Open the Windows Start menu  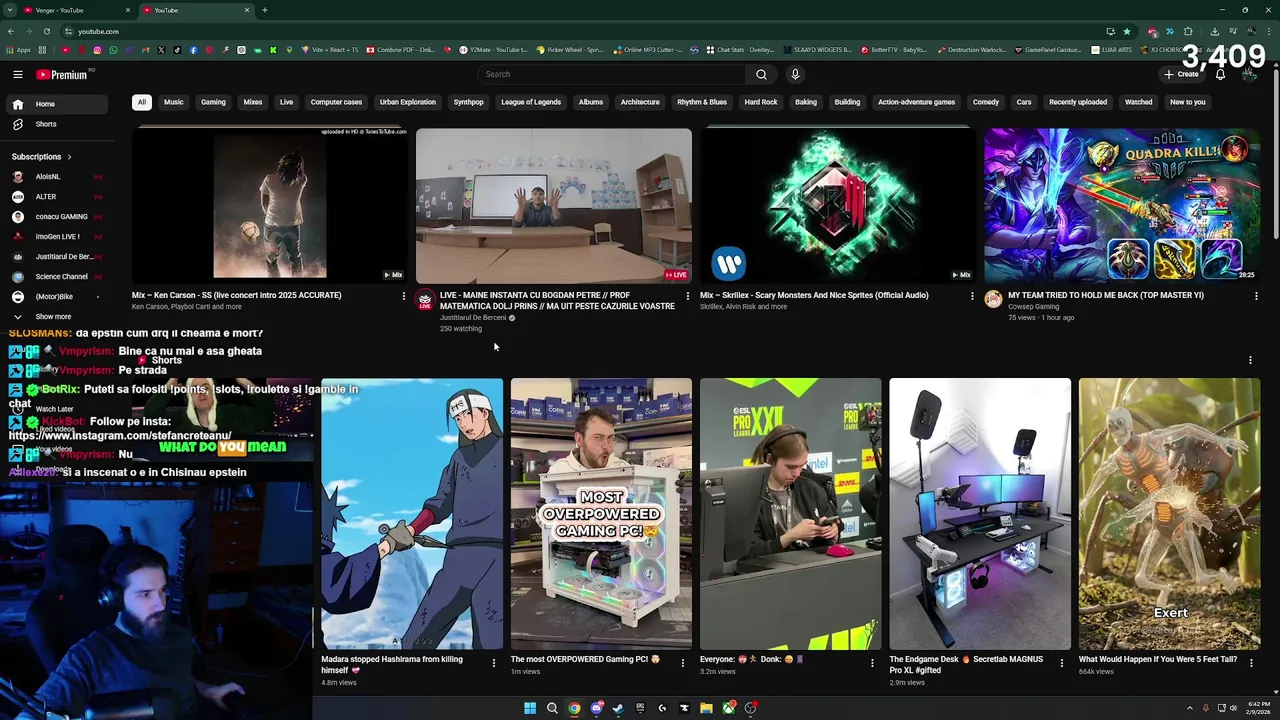pos(530,708)
